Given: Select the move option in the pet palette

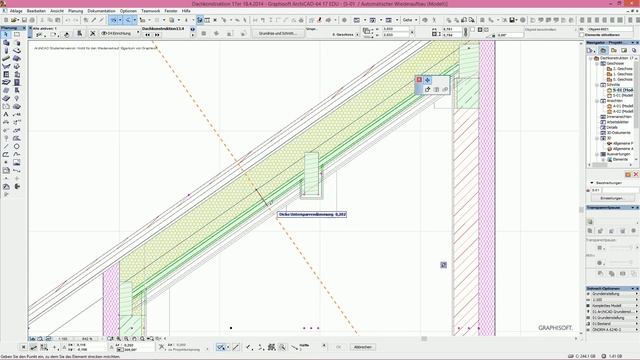Looking at the screenshot, I should [427, 80].
